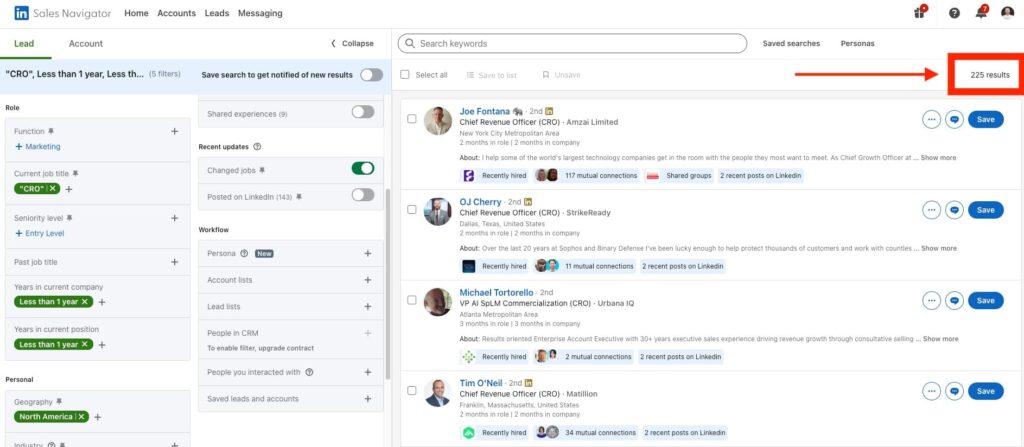Save OJ Cherry as lead

985,210
